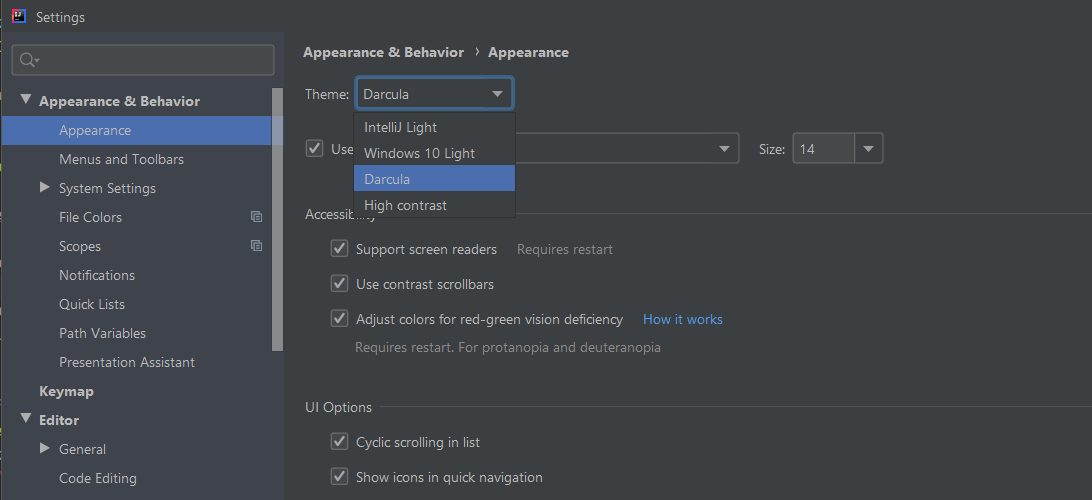Click inside the settings search field
The height and width of the screenshot is (500, 1092).
143,60
